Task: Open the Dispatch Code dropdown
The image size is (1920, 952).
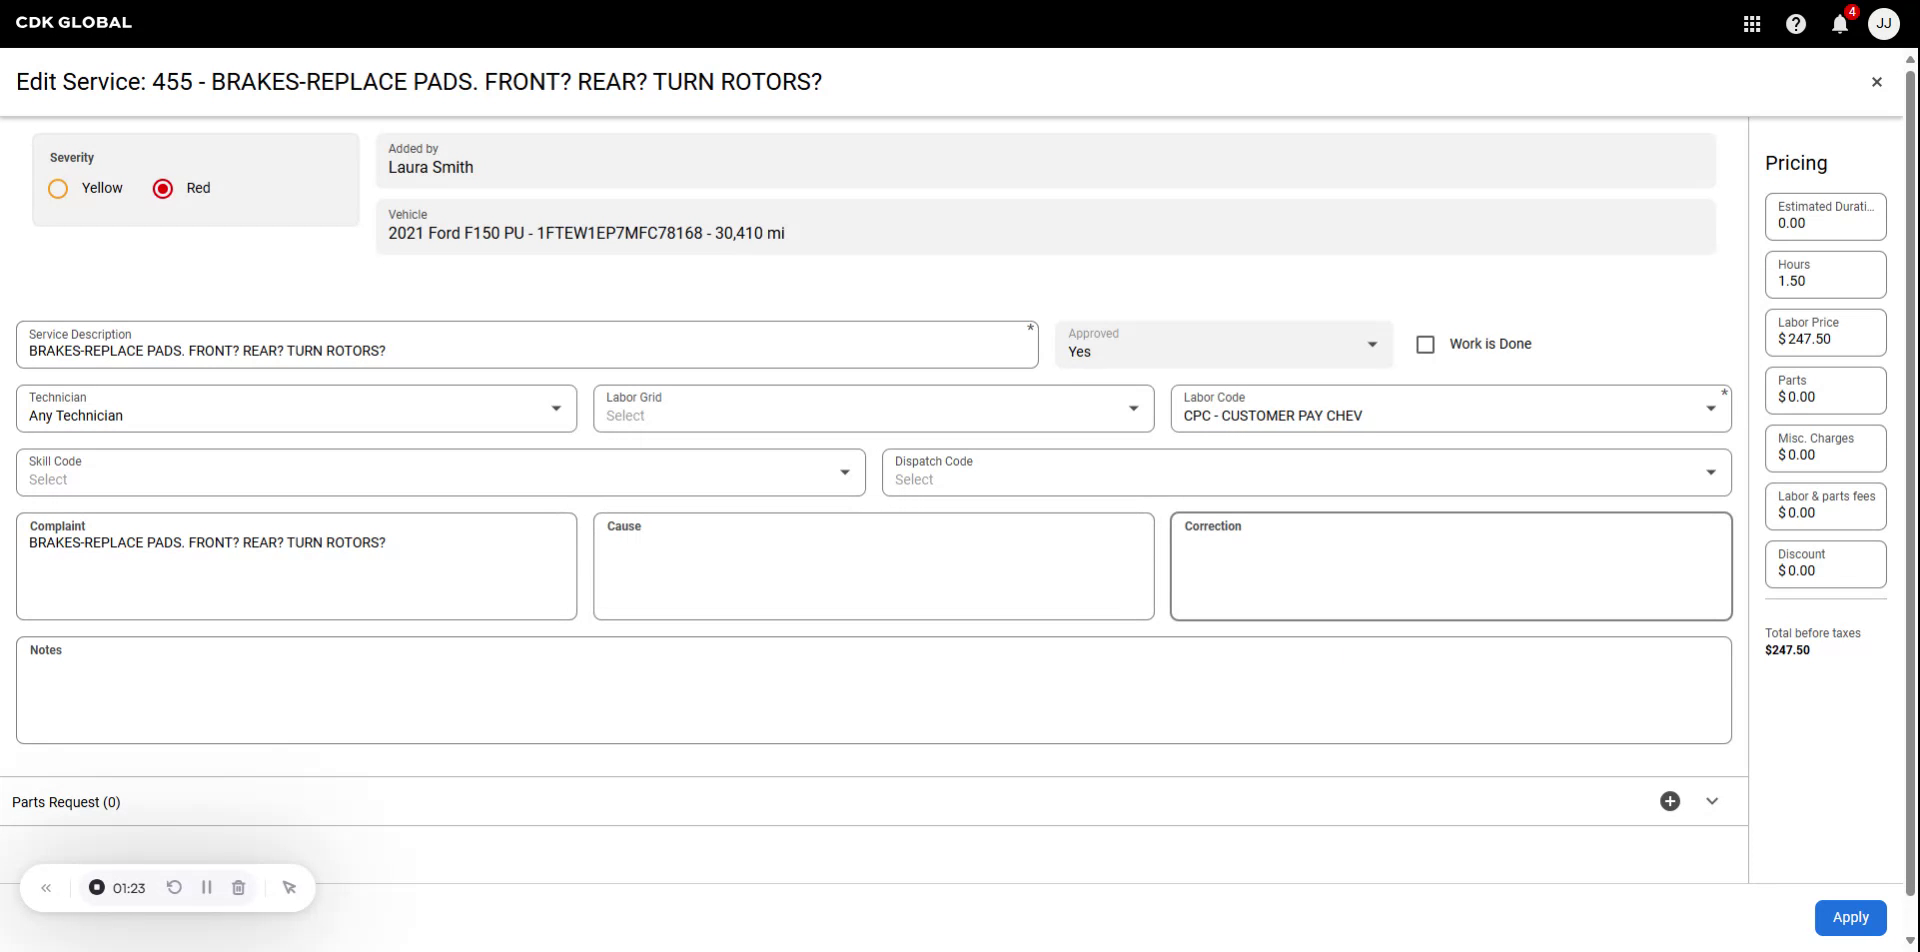Action: click(1709, 471)
